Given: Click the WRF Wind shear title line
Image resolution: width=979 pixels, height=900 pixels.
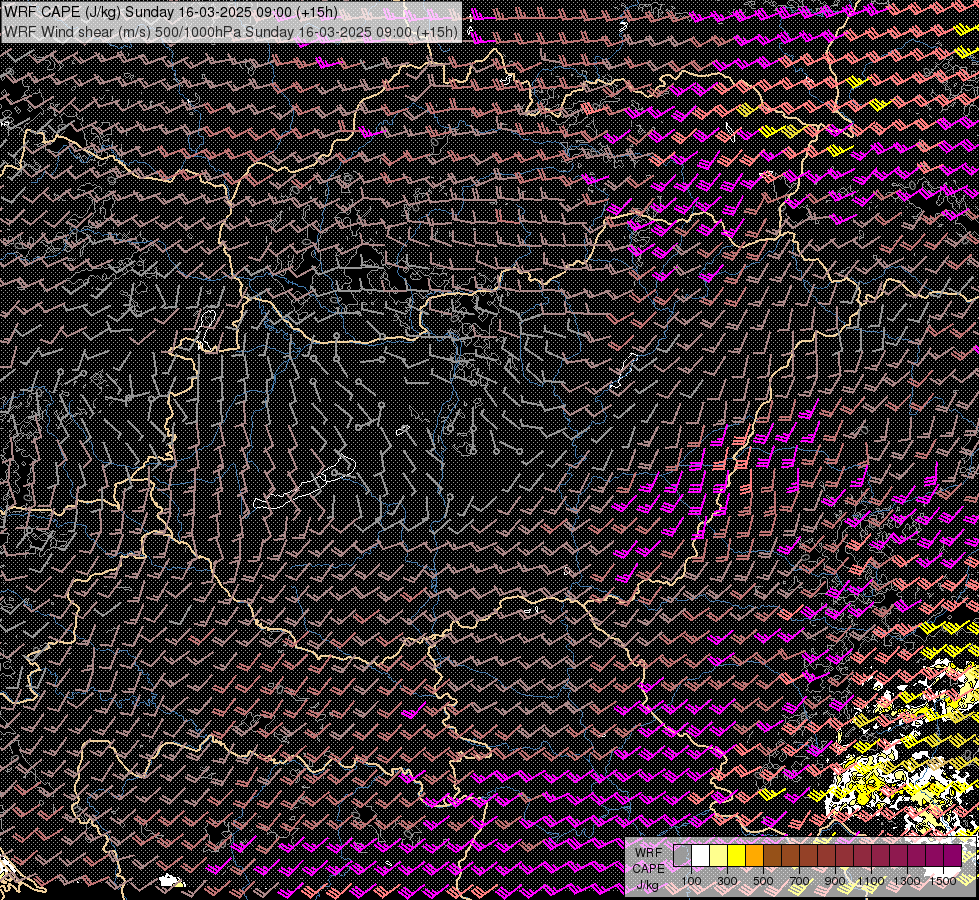Looking at the screenshot, I should pos(231,31).
